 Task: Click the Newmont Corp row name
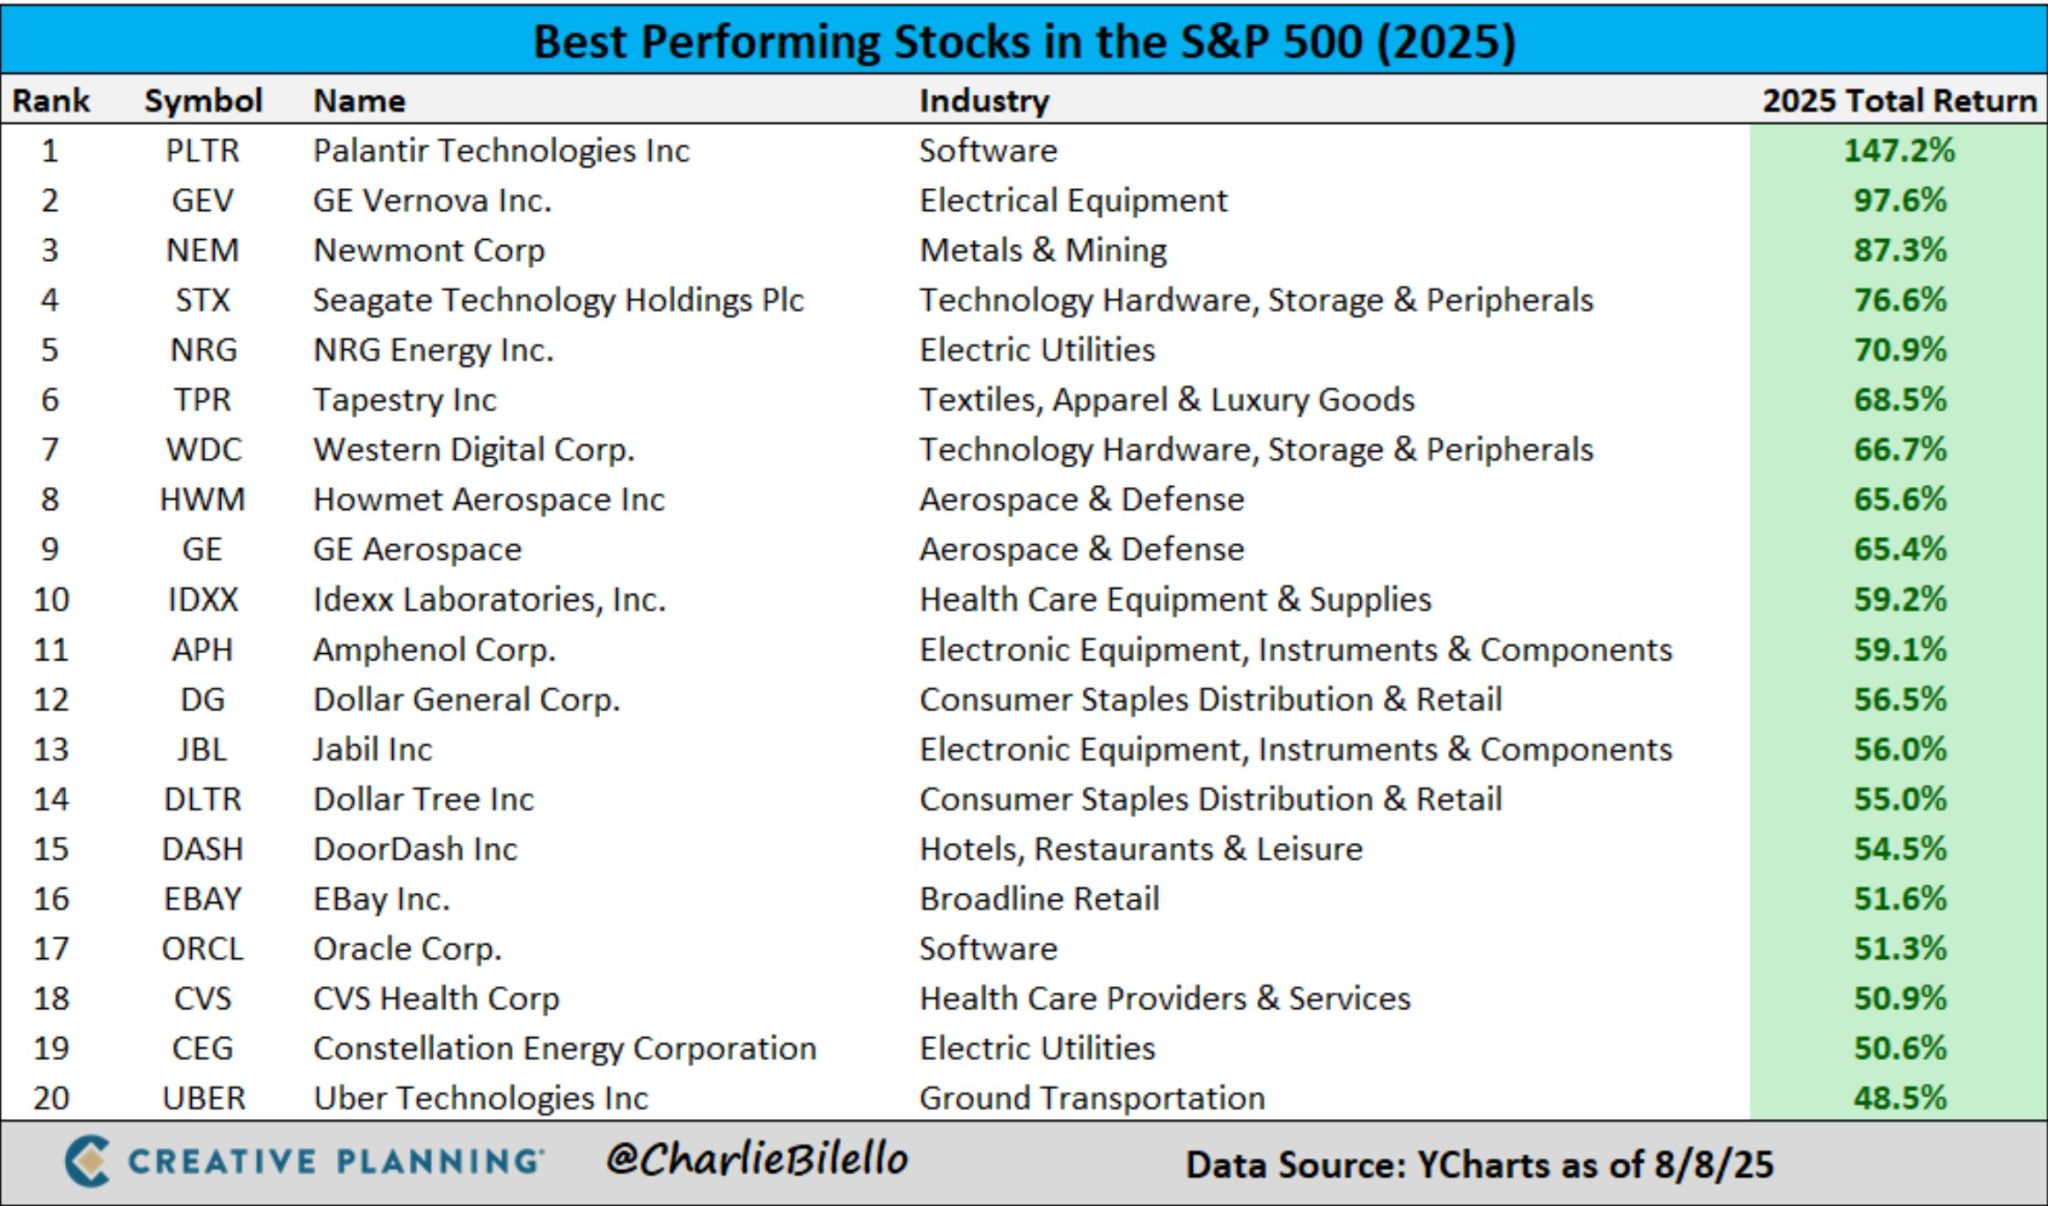(x=429, y=250)
